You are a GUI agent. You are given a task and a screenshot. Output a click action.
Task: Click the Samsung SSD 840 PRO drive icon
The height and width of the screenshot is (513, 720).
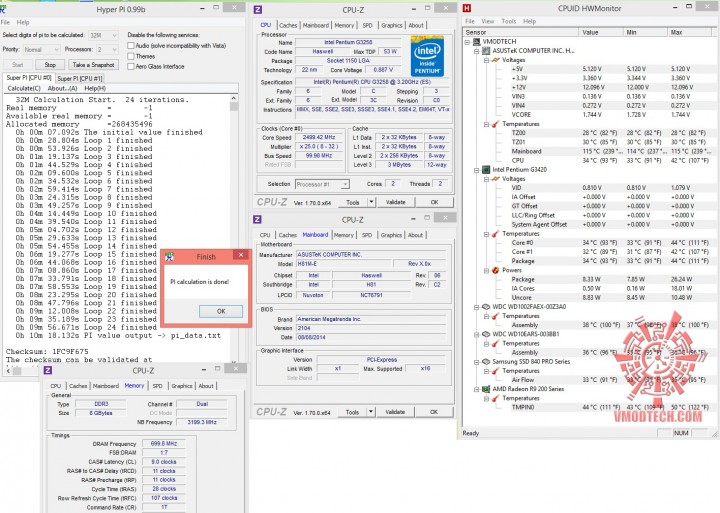pos(486,362)
